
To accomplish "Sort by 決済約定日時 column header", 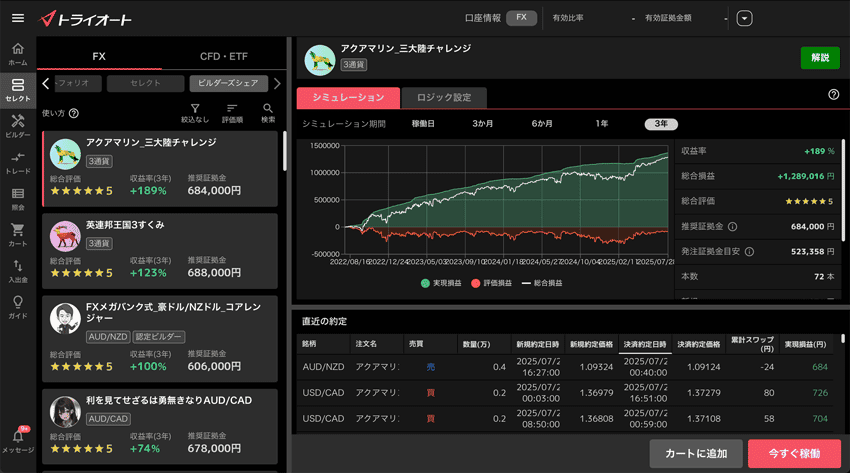I will tap(645, 344).
